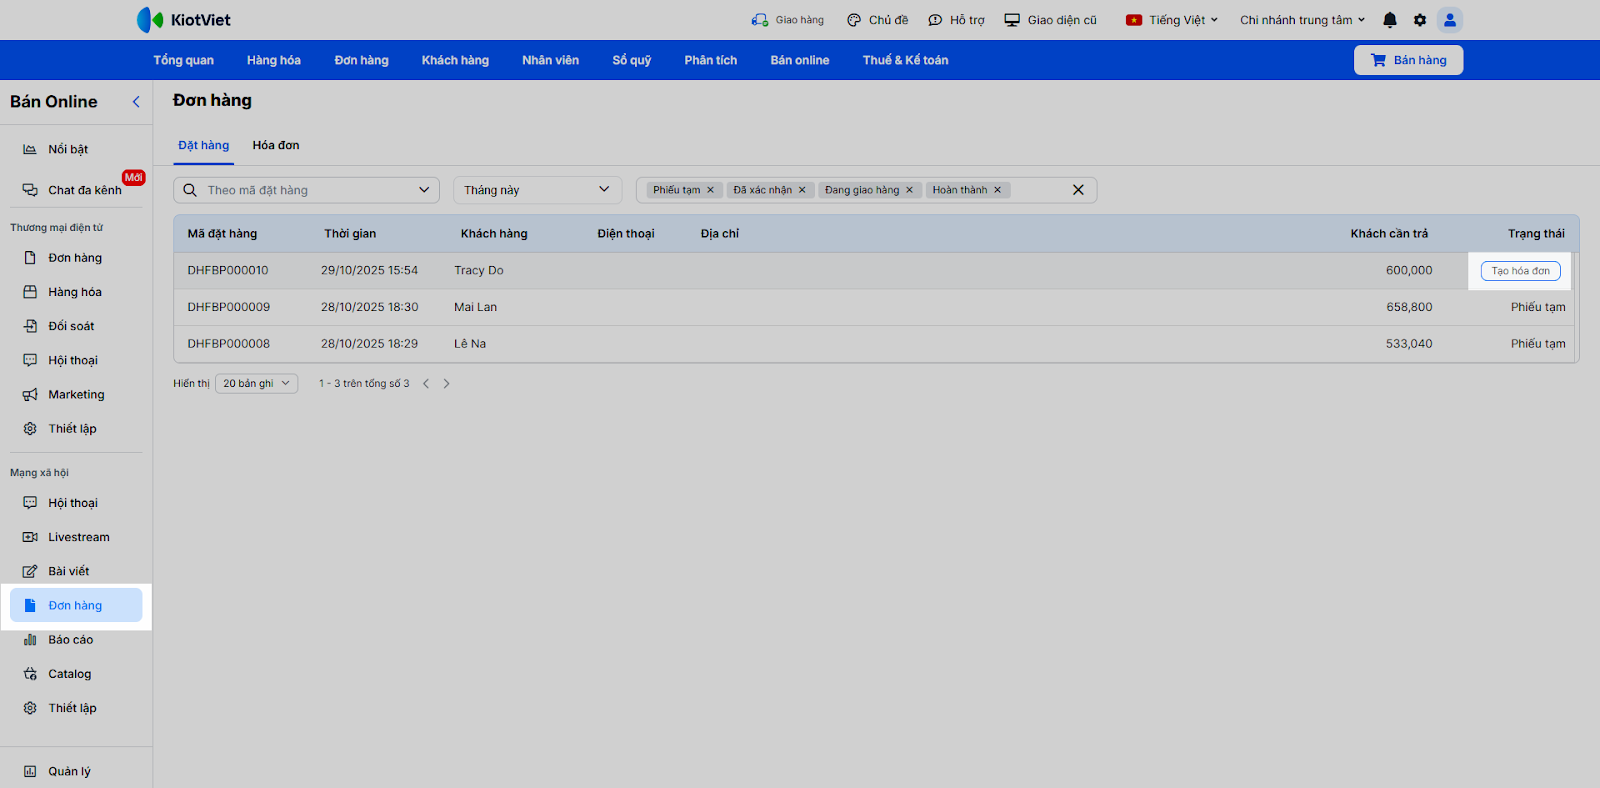Clear all status filter tags

1078,190
